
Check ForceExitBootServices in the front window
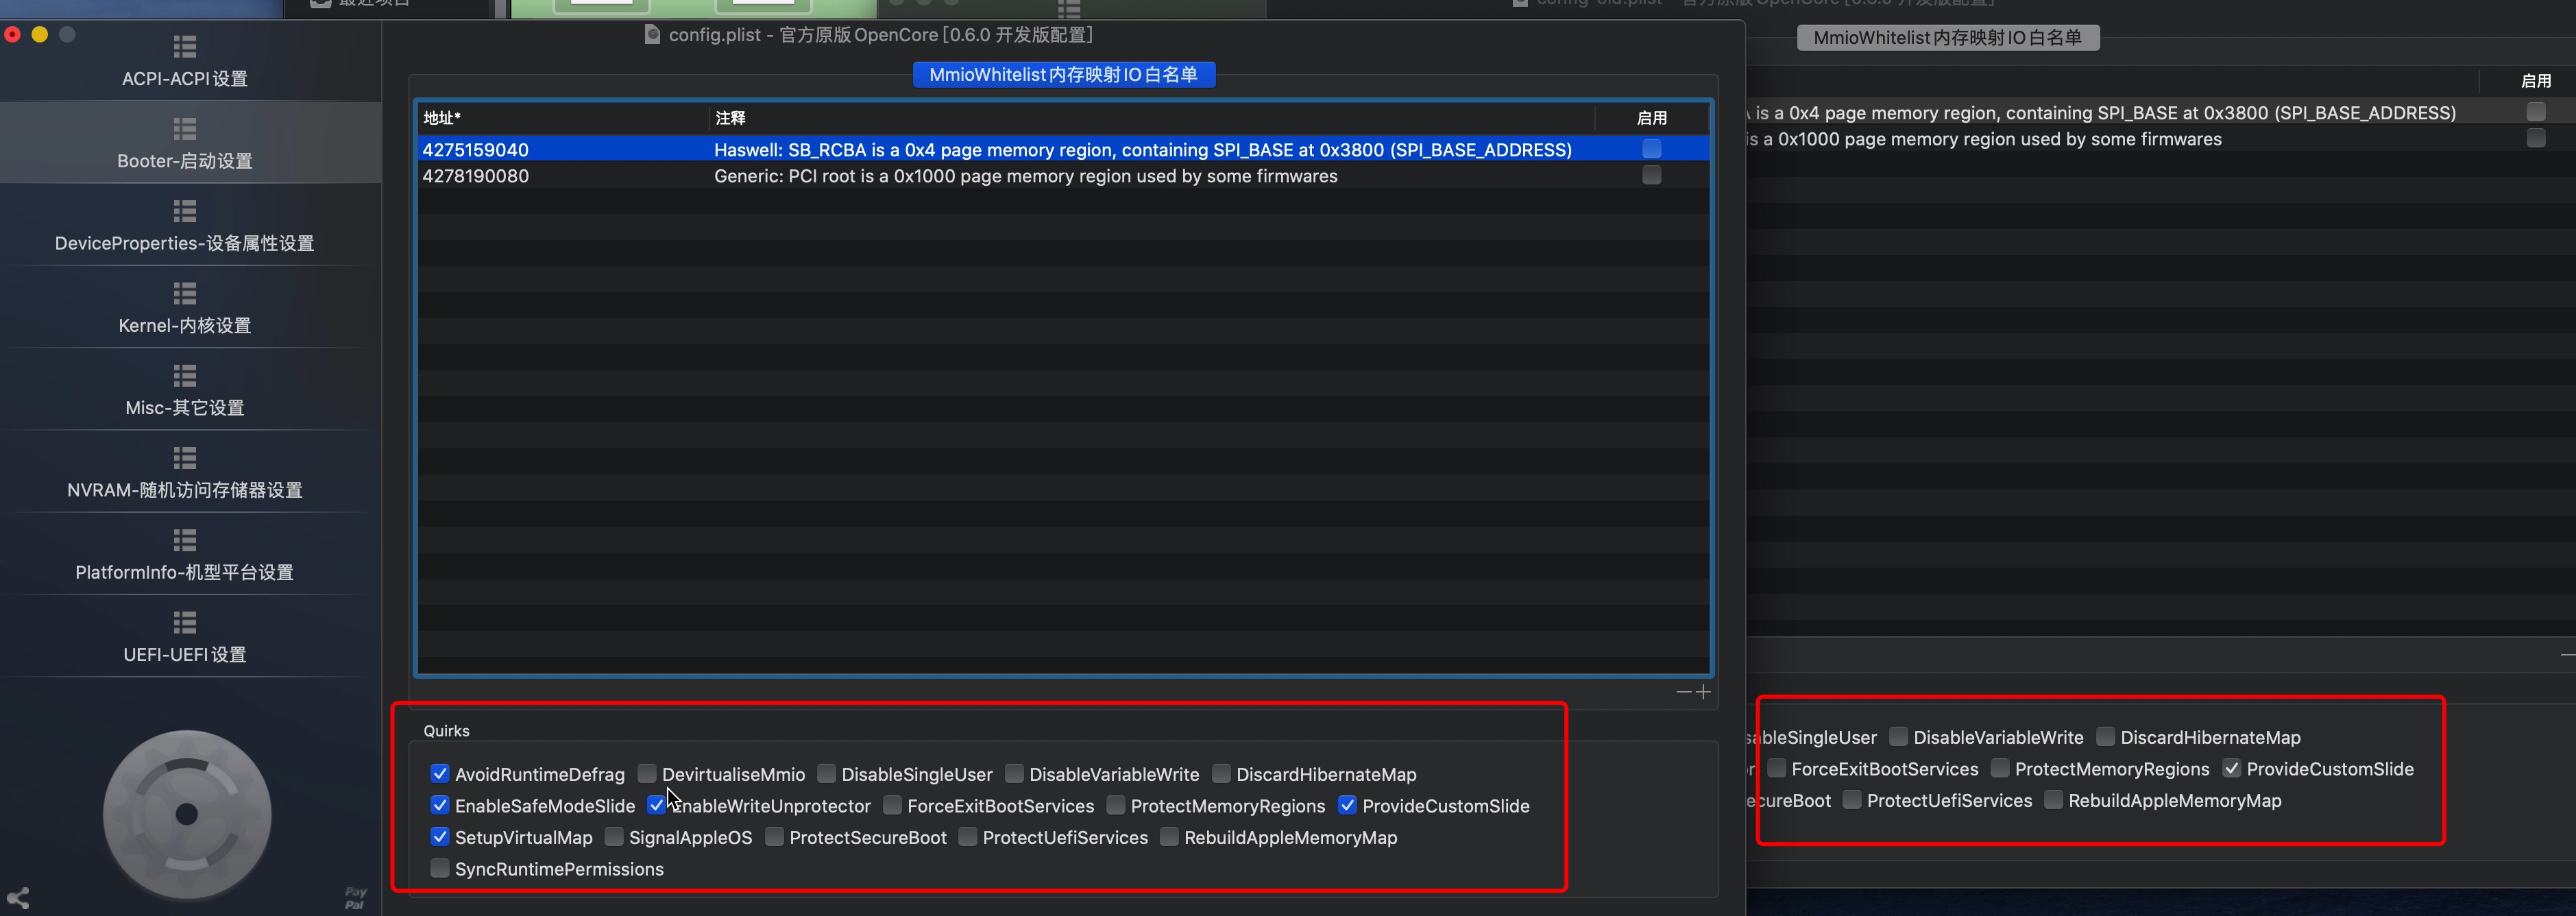(892, 805)
